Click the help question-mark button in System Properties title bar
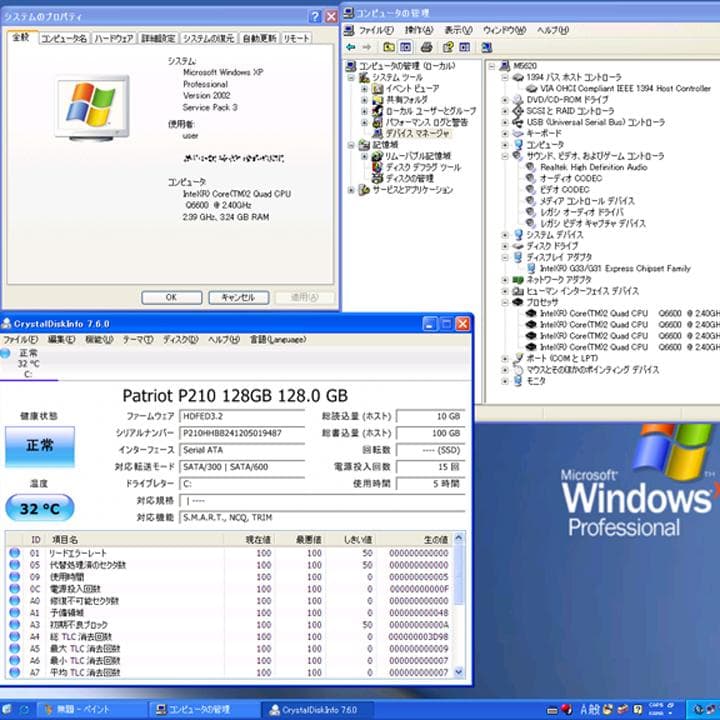 pos(315,17)
